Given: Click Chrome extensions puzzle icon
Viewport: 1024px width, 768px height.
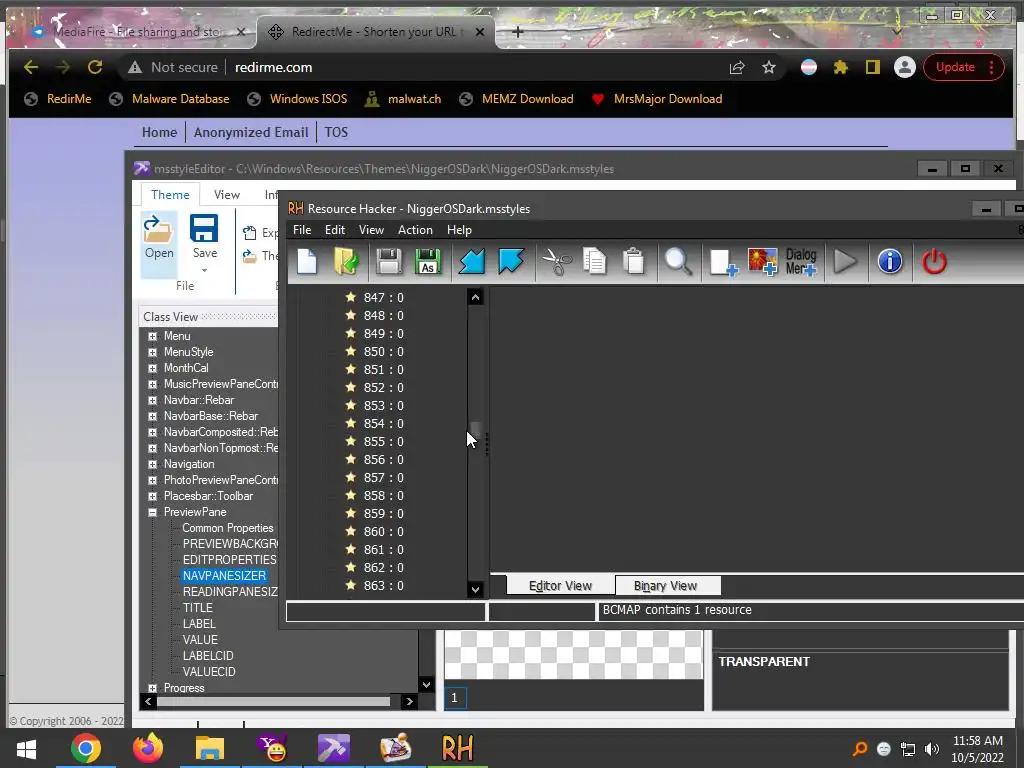Looking at the screenshot, I should pyautogui.click(x=840, y=67).
